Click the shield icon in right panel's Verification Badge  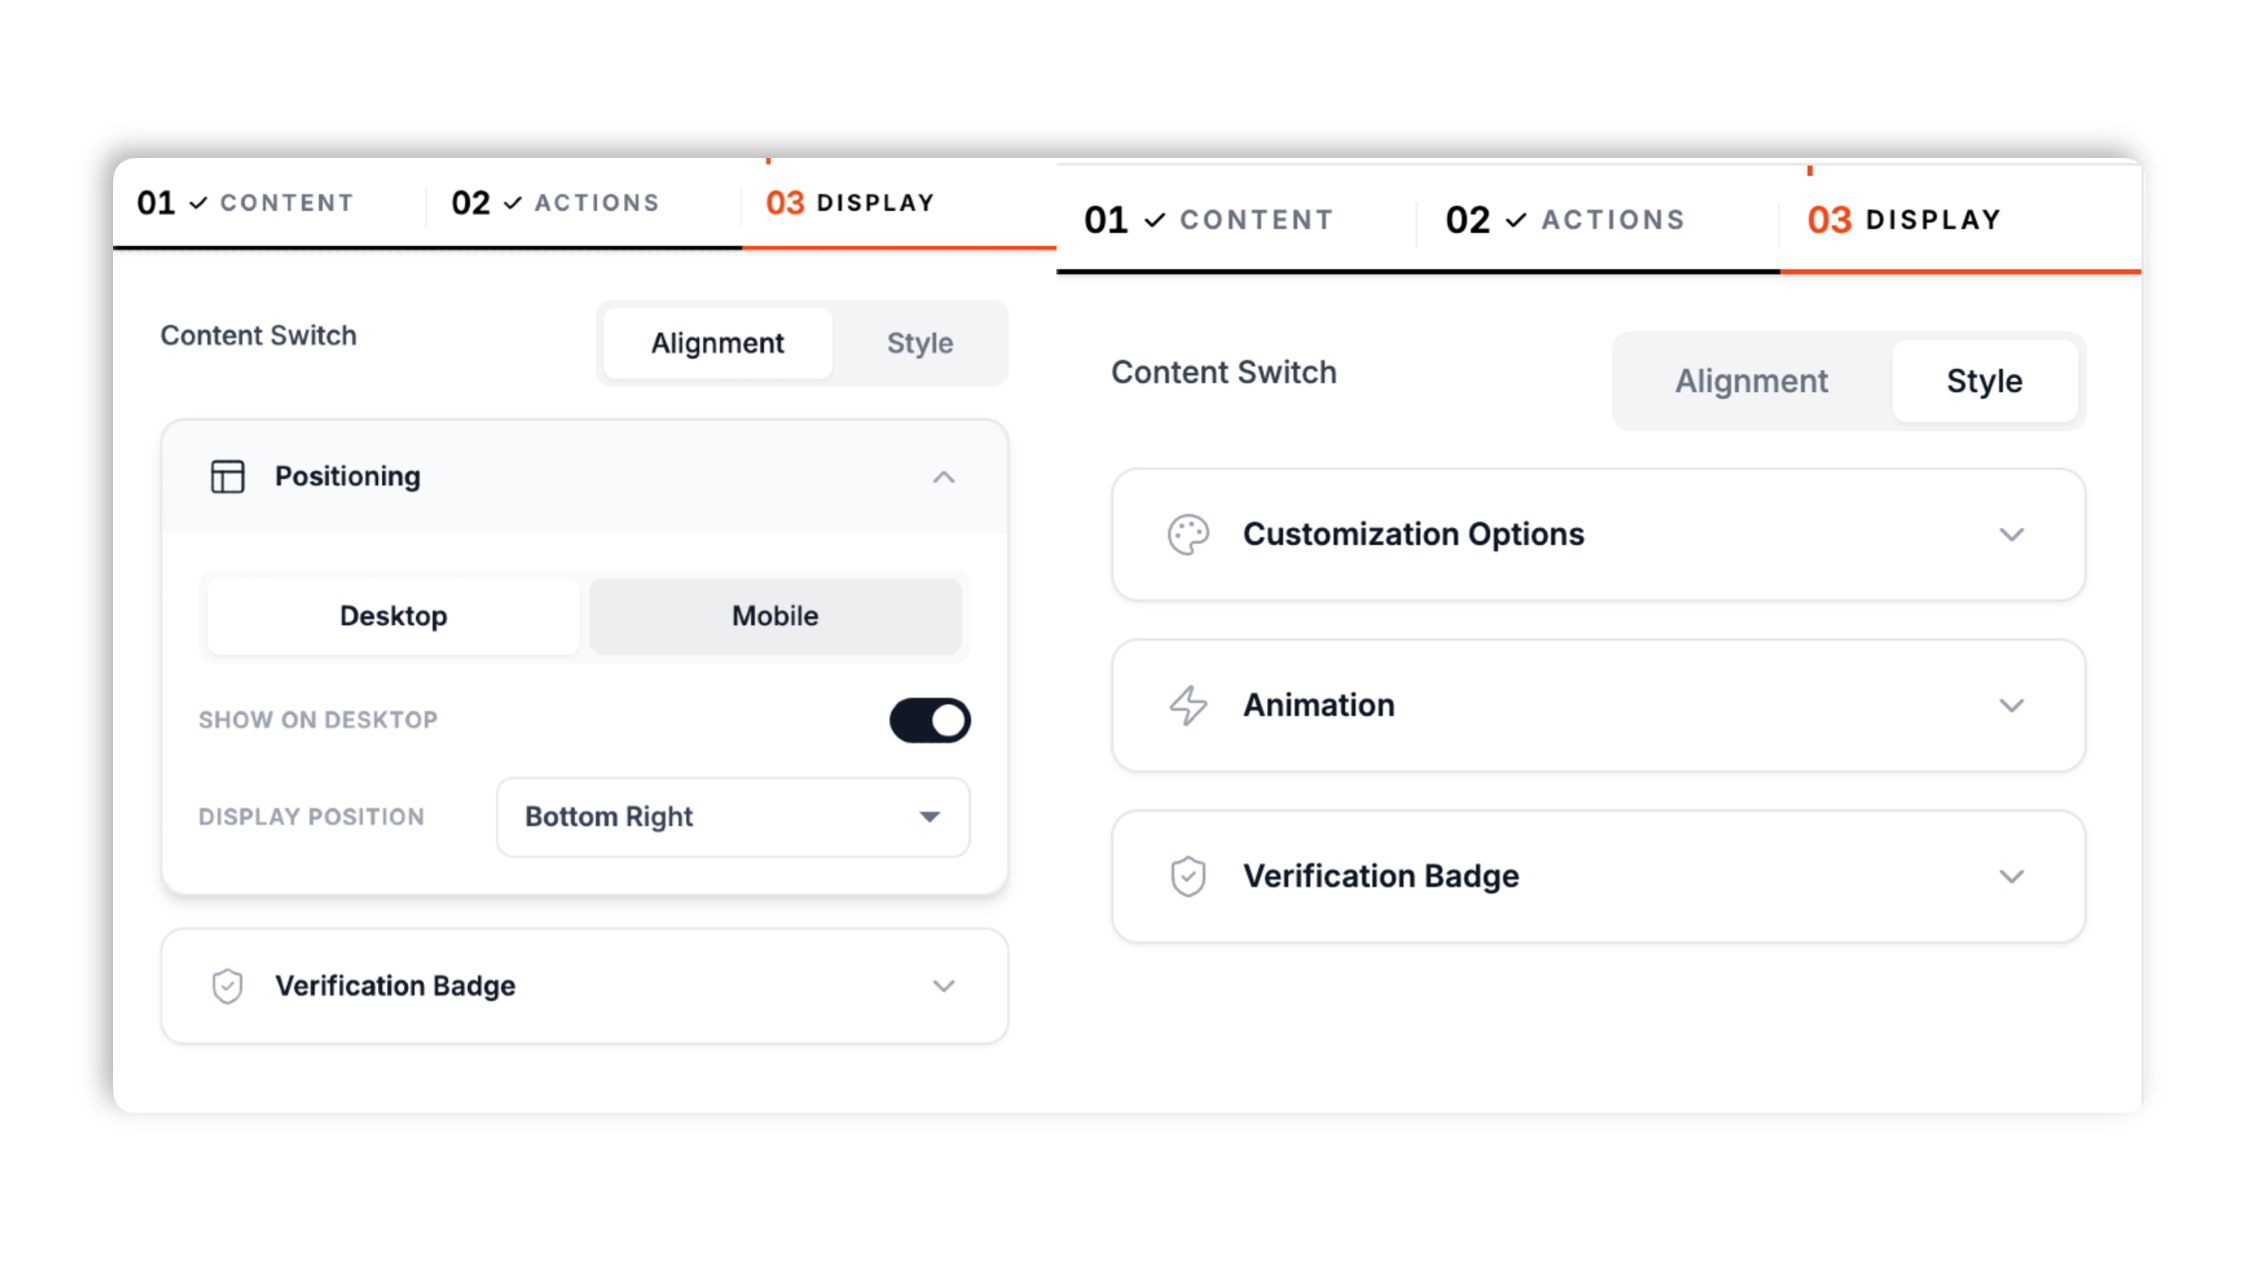(1188, 877)
